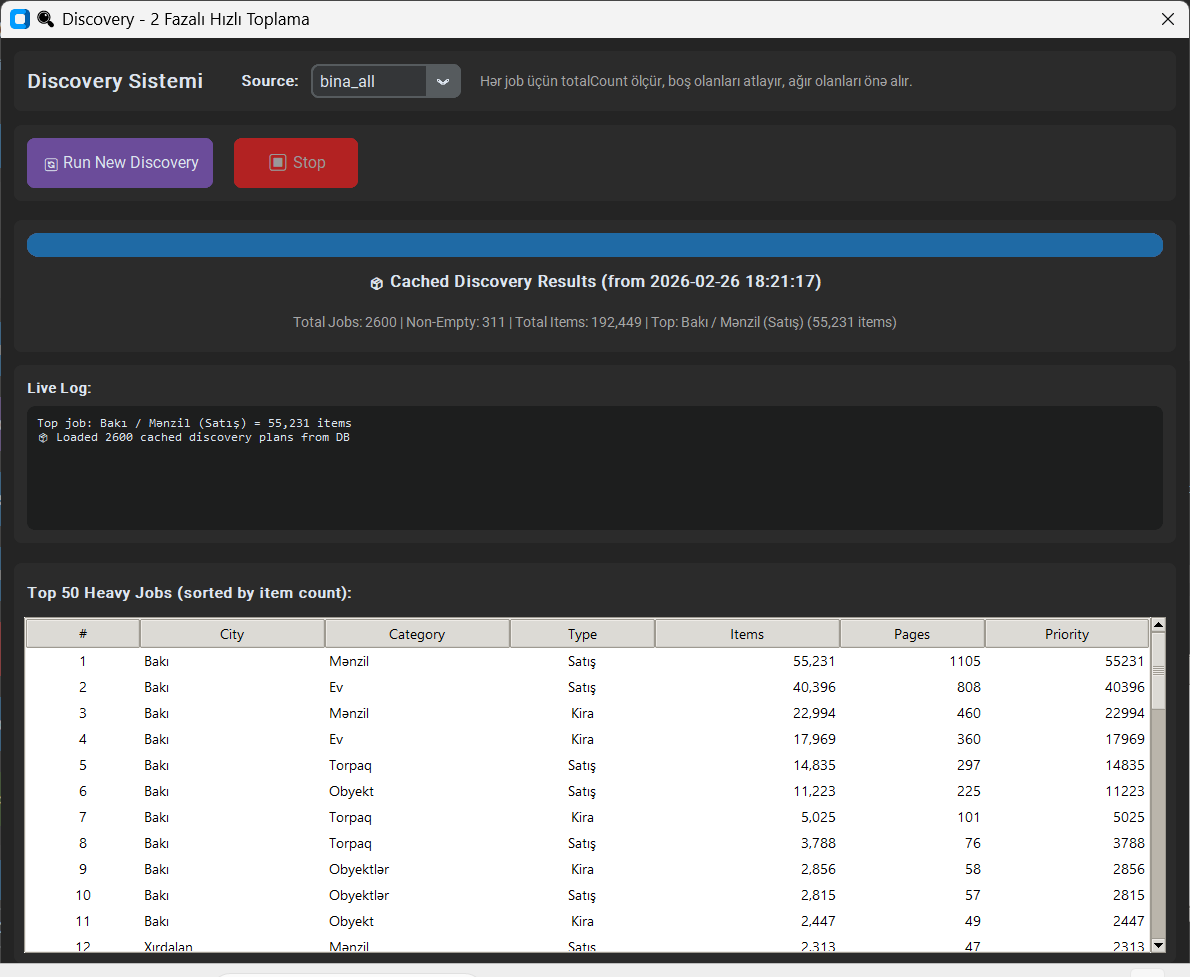
Task: Click the table scrollbar down arrow
Action: pos(1158,944)
